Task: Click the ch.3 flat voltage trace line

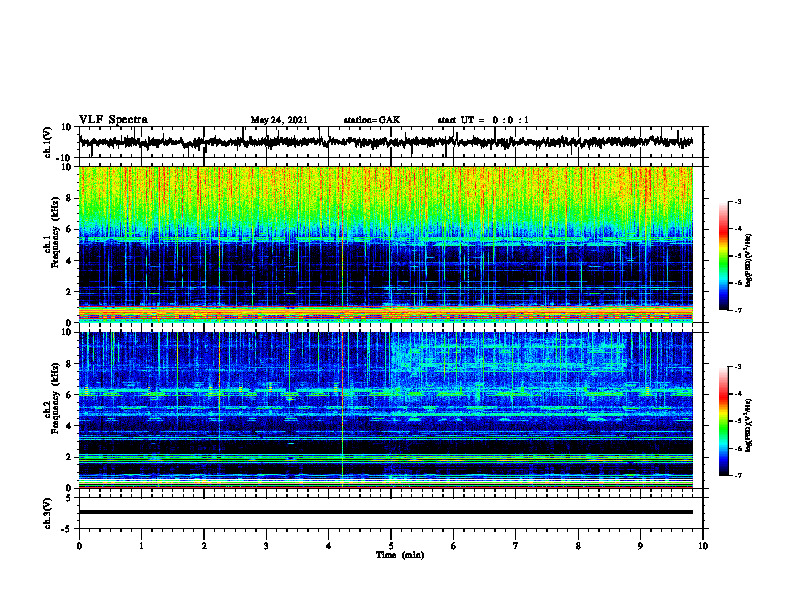Action: pyautogui.click(x=386, y=512)
